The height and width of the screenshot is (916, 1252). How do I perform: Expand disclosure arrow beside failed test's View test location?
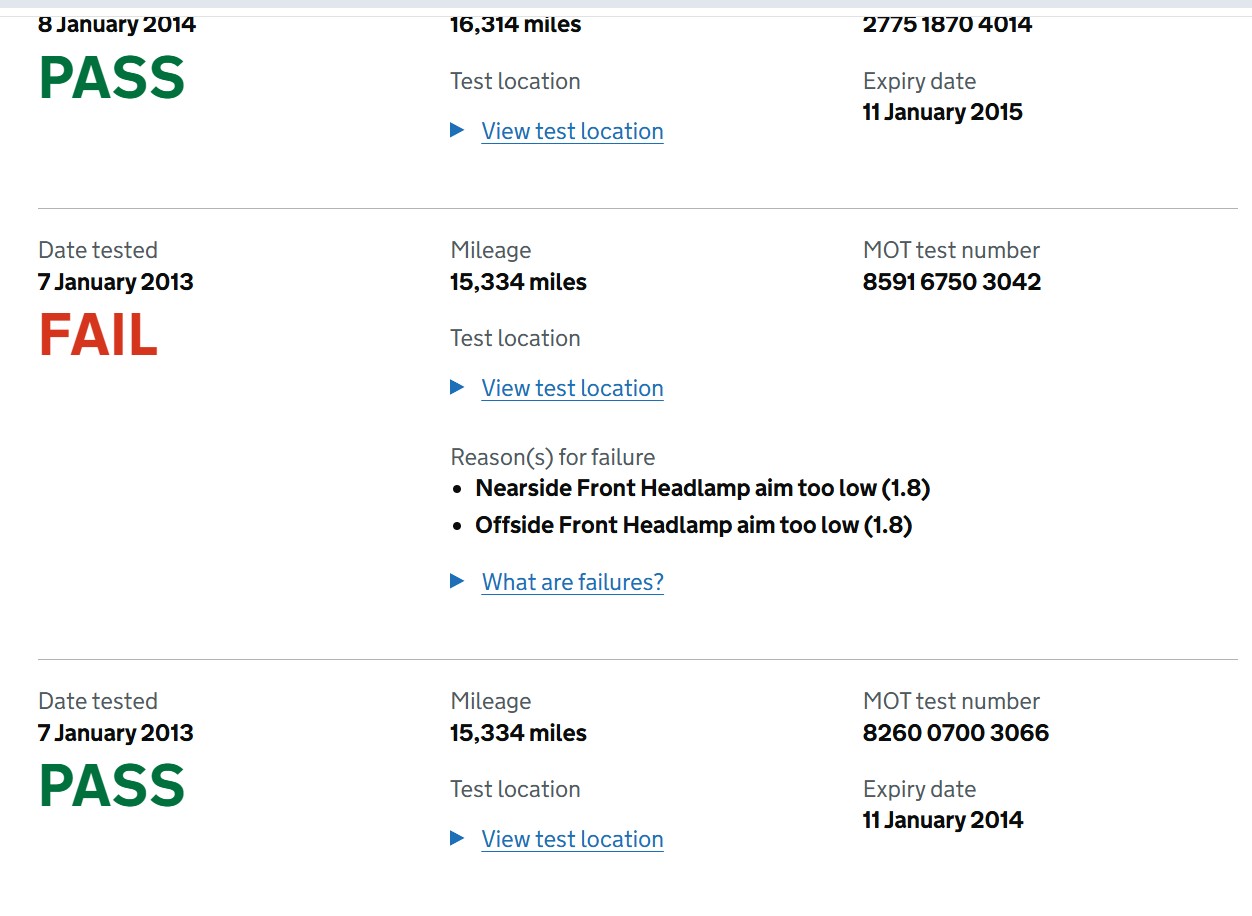[x=457, y=387]
